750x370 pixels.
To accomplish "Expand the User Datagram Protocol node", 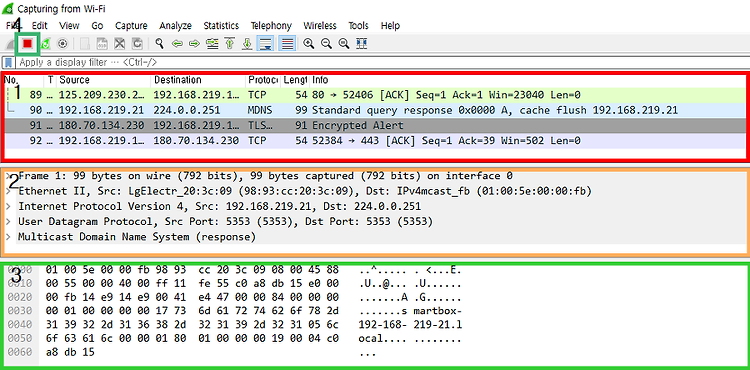I will (8, 222).
